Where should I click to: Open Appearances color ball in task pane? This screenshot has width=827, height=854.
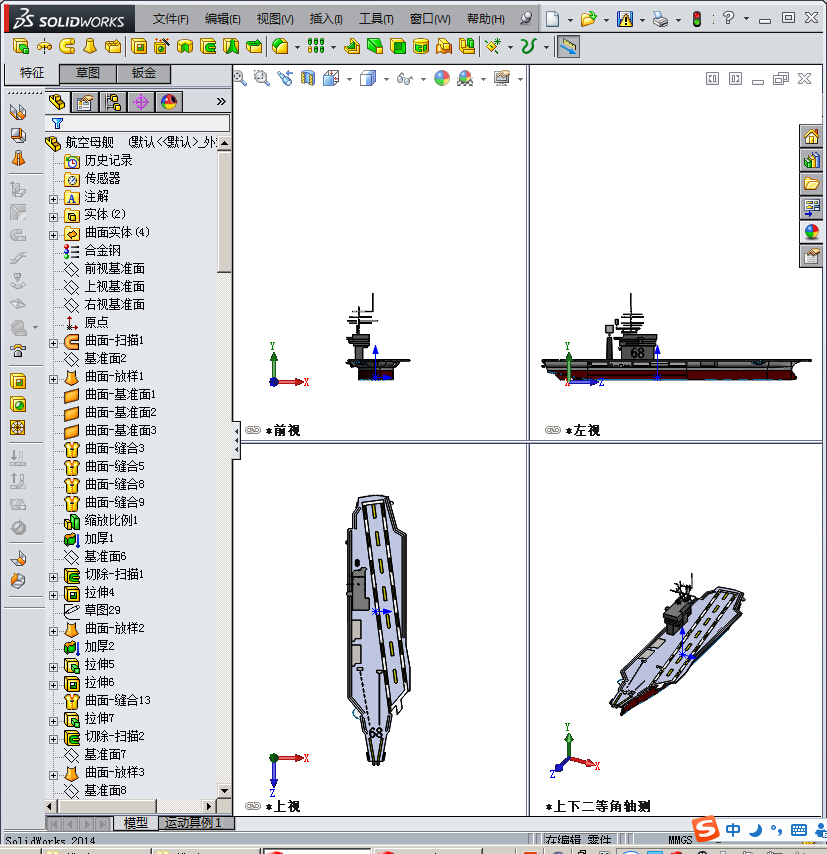point(811,232)
